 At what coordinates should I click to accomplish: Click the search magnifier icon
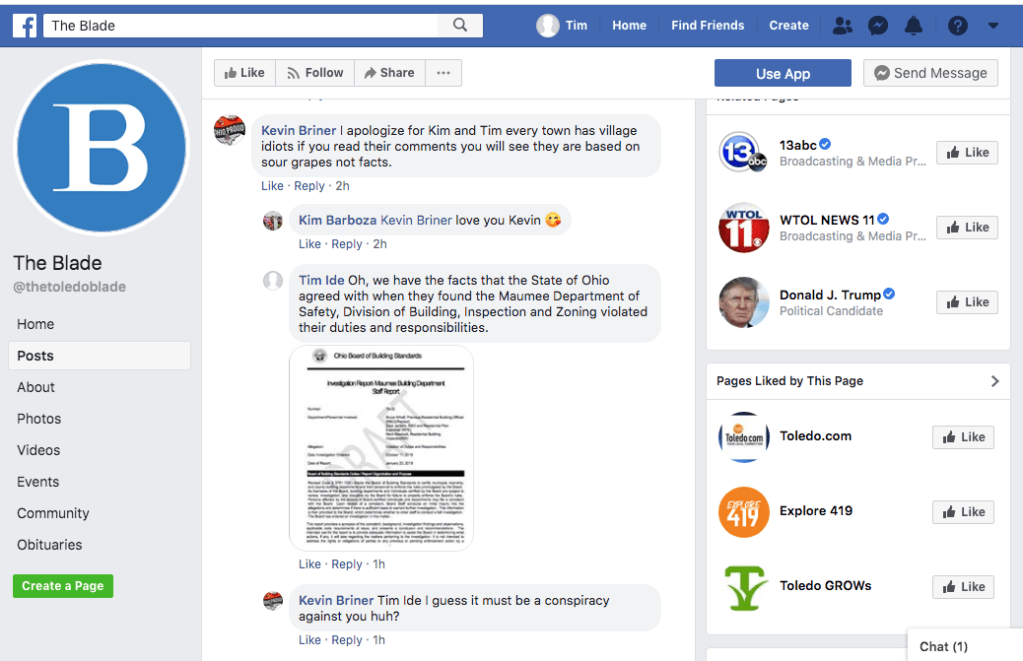pyautogui.click(x=460, y=26)
